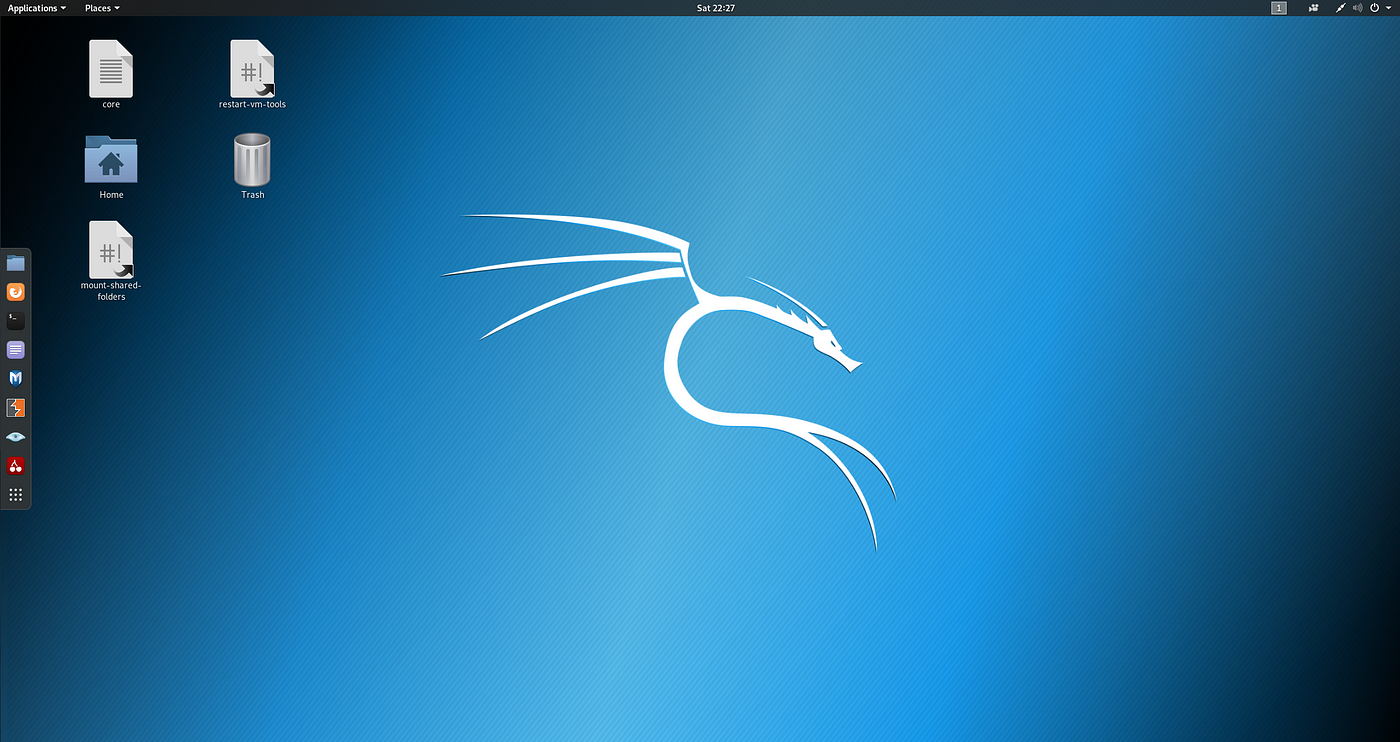Open the Sat 22:27 clock calendar
The width and height of the screenshot is (1400, 742).
715,8
